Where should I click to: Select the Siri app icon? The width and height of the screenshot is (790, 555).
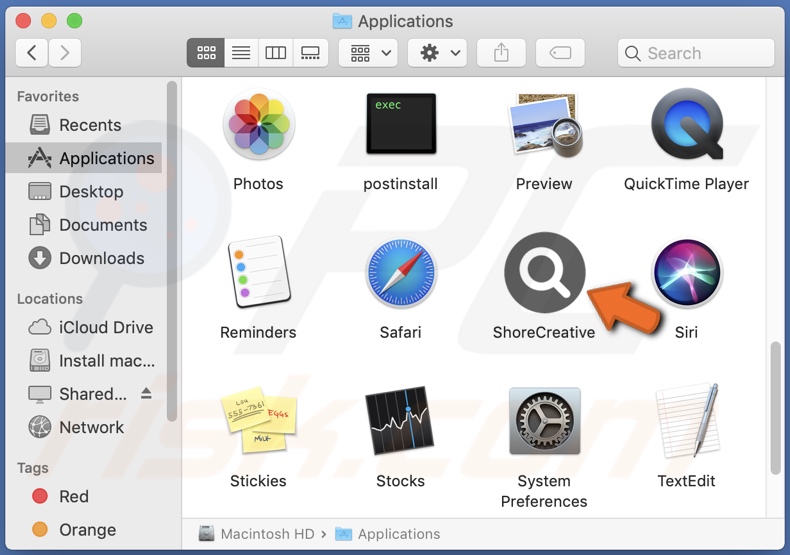pyautogui.click(x=687, y=272)
